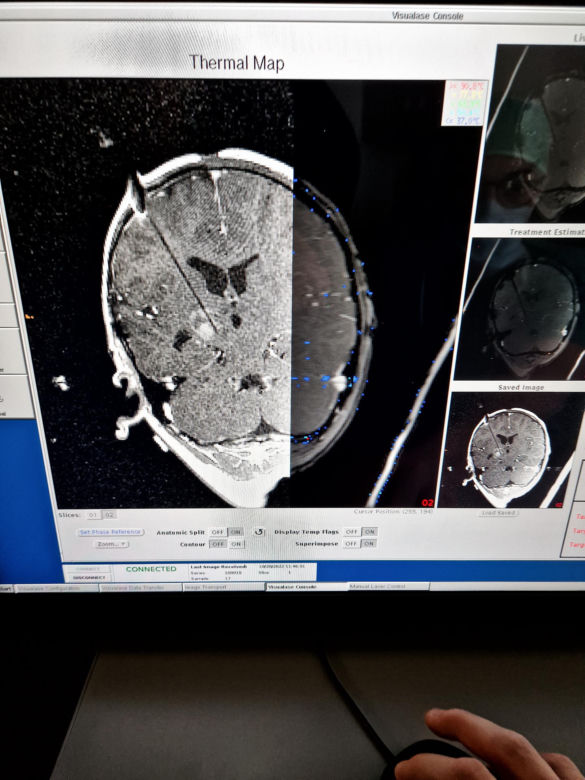Set Contour to ON

[236, 544]
